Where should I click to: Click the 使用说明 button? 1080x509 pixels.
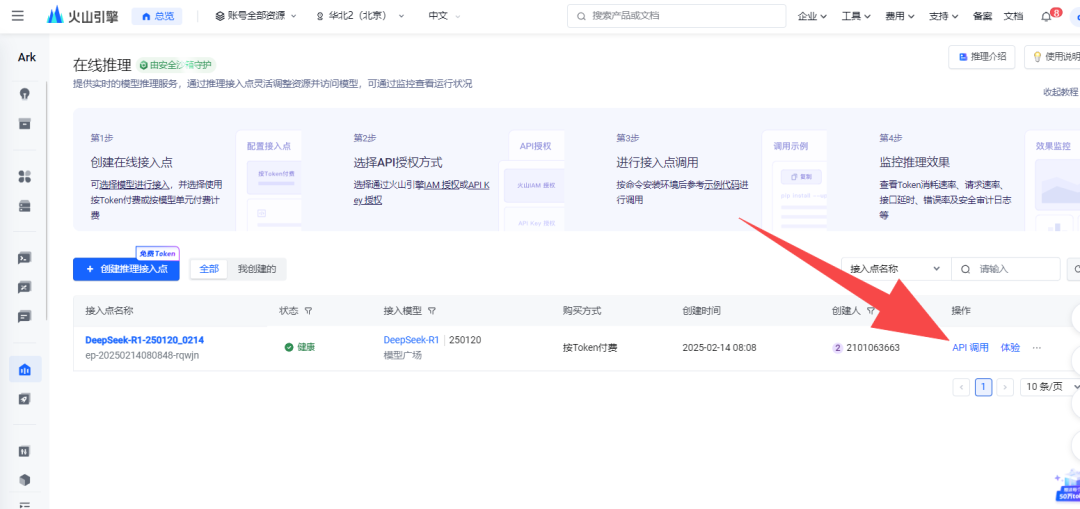[x=1052, y=57]
